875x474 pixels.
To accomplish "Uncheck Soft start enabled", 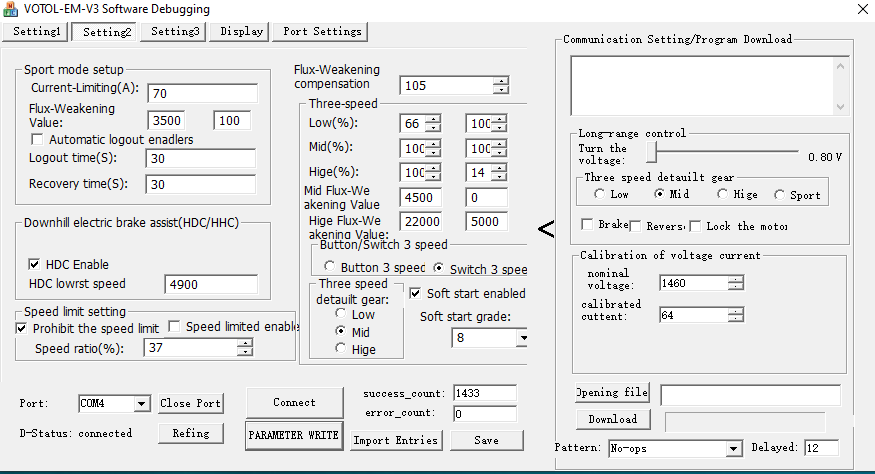I will [x=416, y=293].
